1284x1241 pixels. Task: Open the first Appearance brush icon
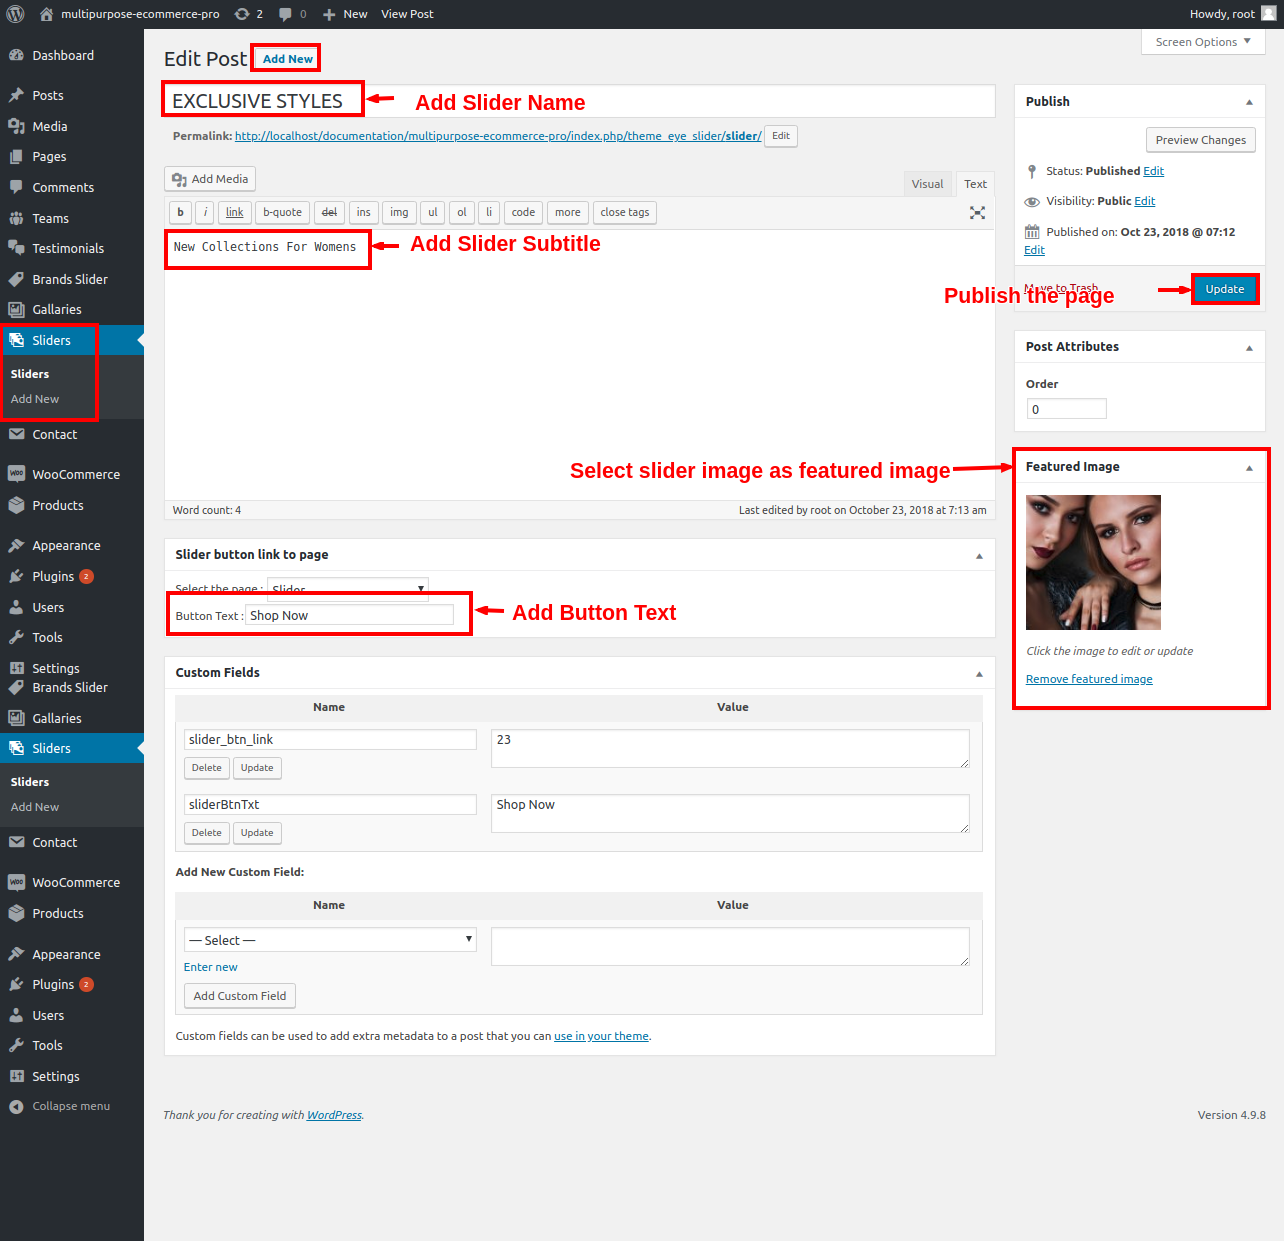tap(16, 546)
